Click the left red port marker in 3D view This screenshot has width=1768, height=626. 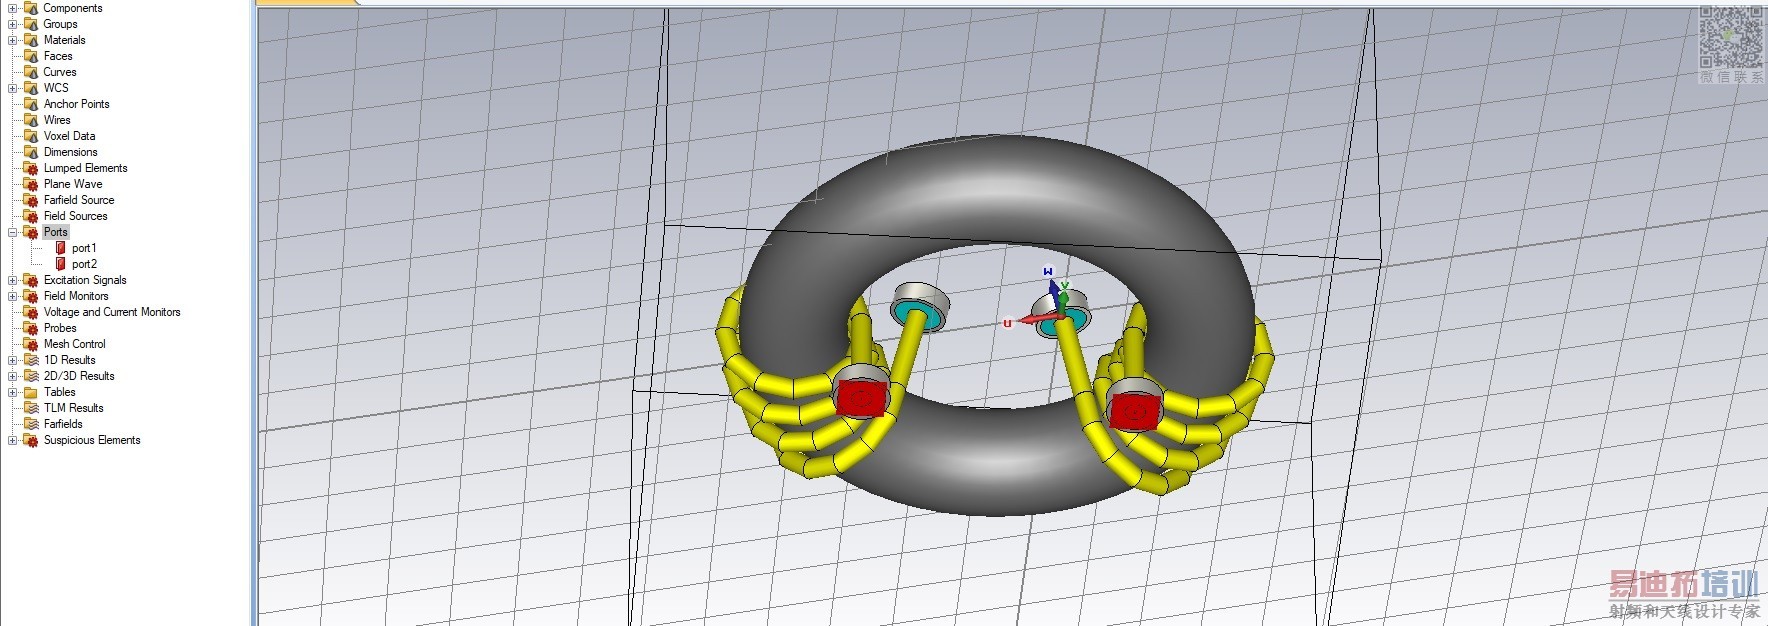point(861,398)
